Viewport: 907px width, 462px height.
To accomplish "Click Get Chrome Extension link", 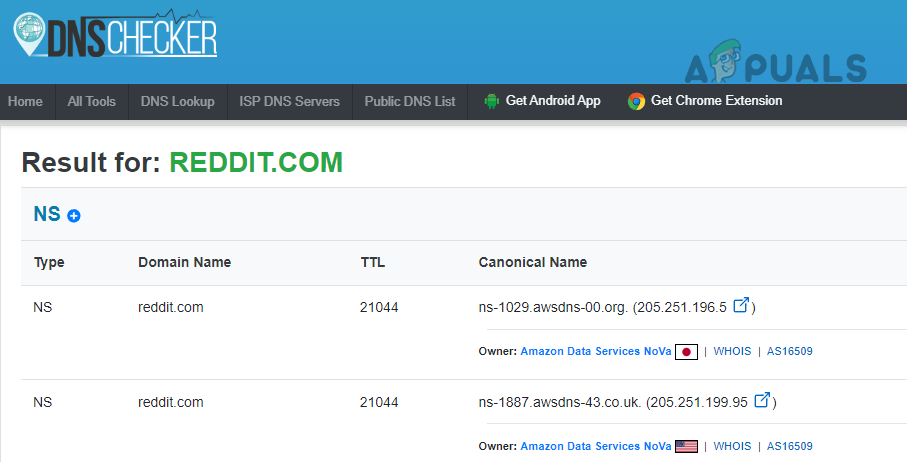I will click(716, 101).
